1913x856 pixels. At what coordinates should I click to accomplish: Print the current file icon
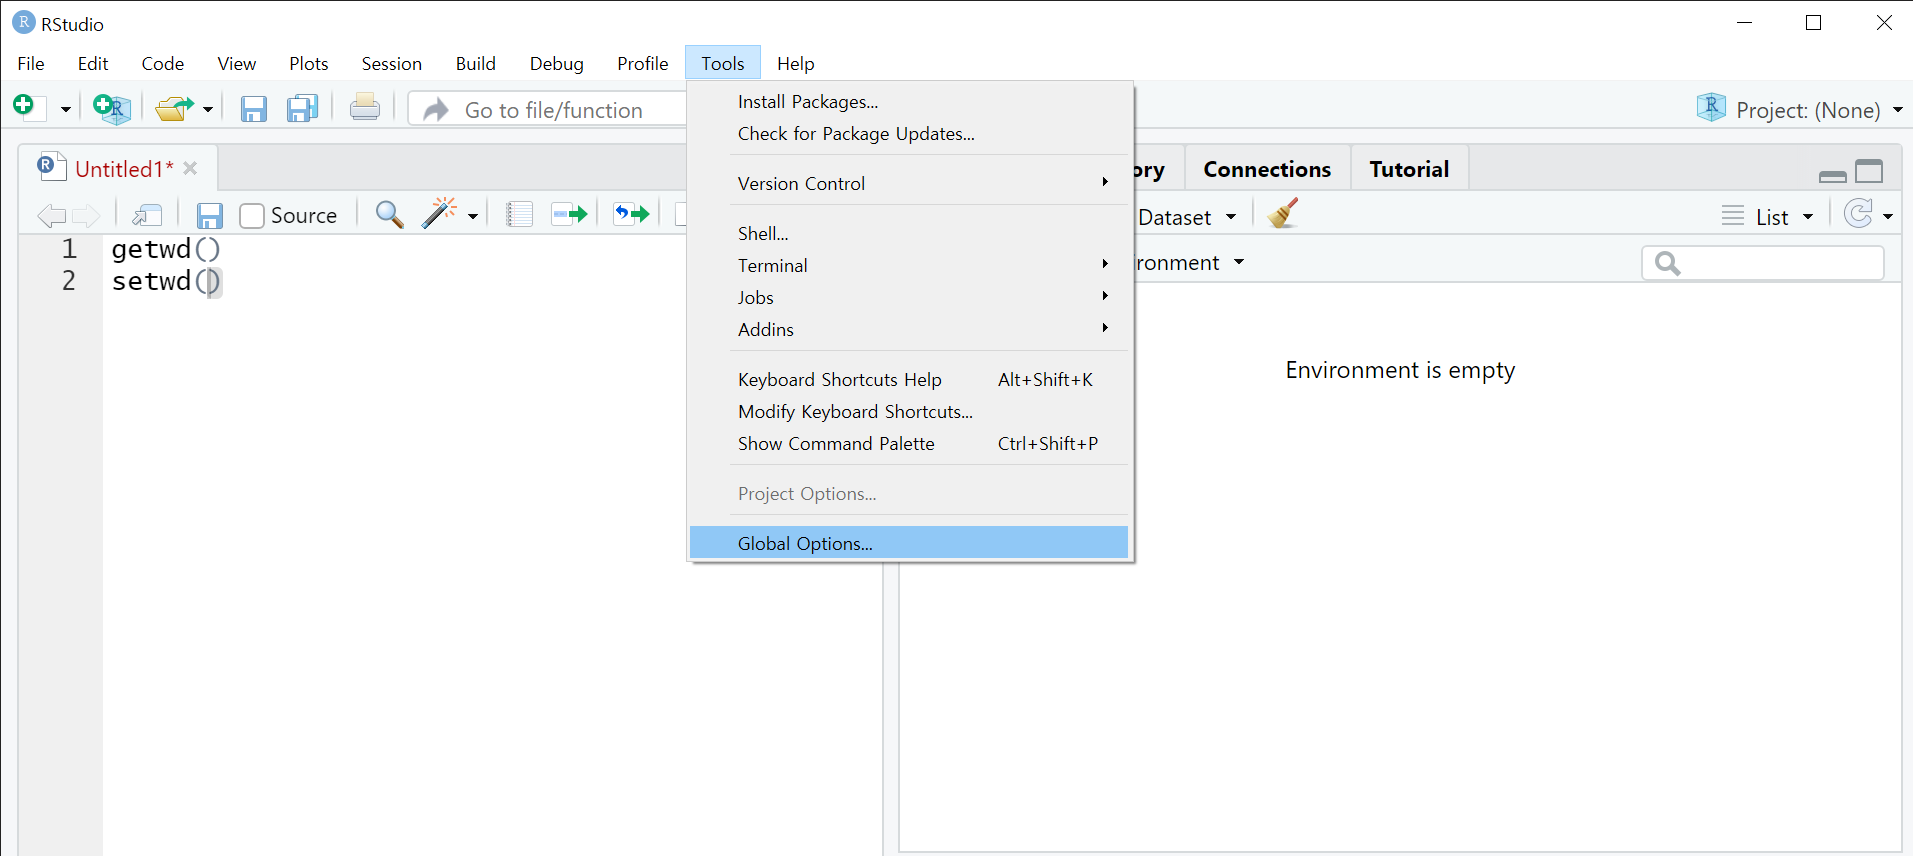coord(365,107)
